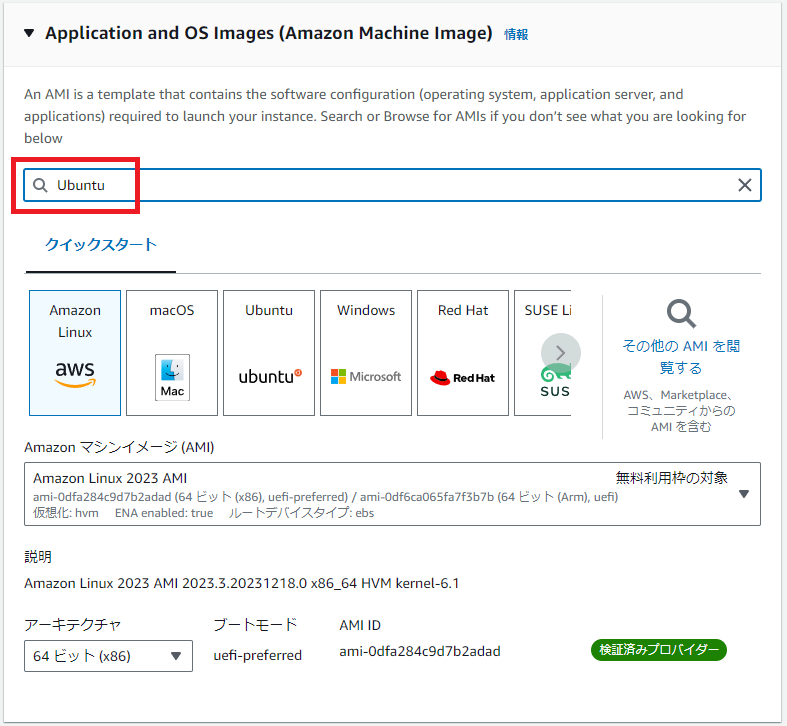
Task: Collapse the Application and OS Images section
Action: [29, 33]
